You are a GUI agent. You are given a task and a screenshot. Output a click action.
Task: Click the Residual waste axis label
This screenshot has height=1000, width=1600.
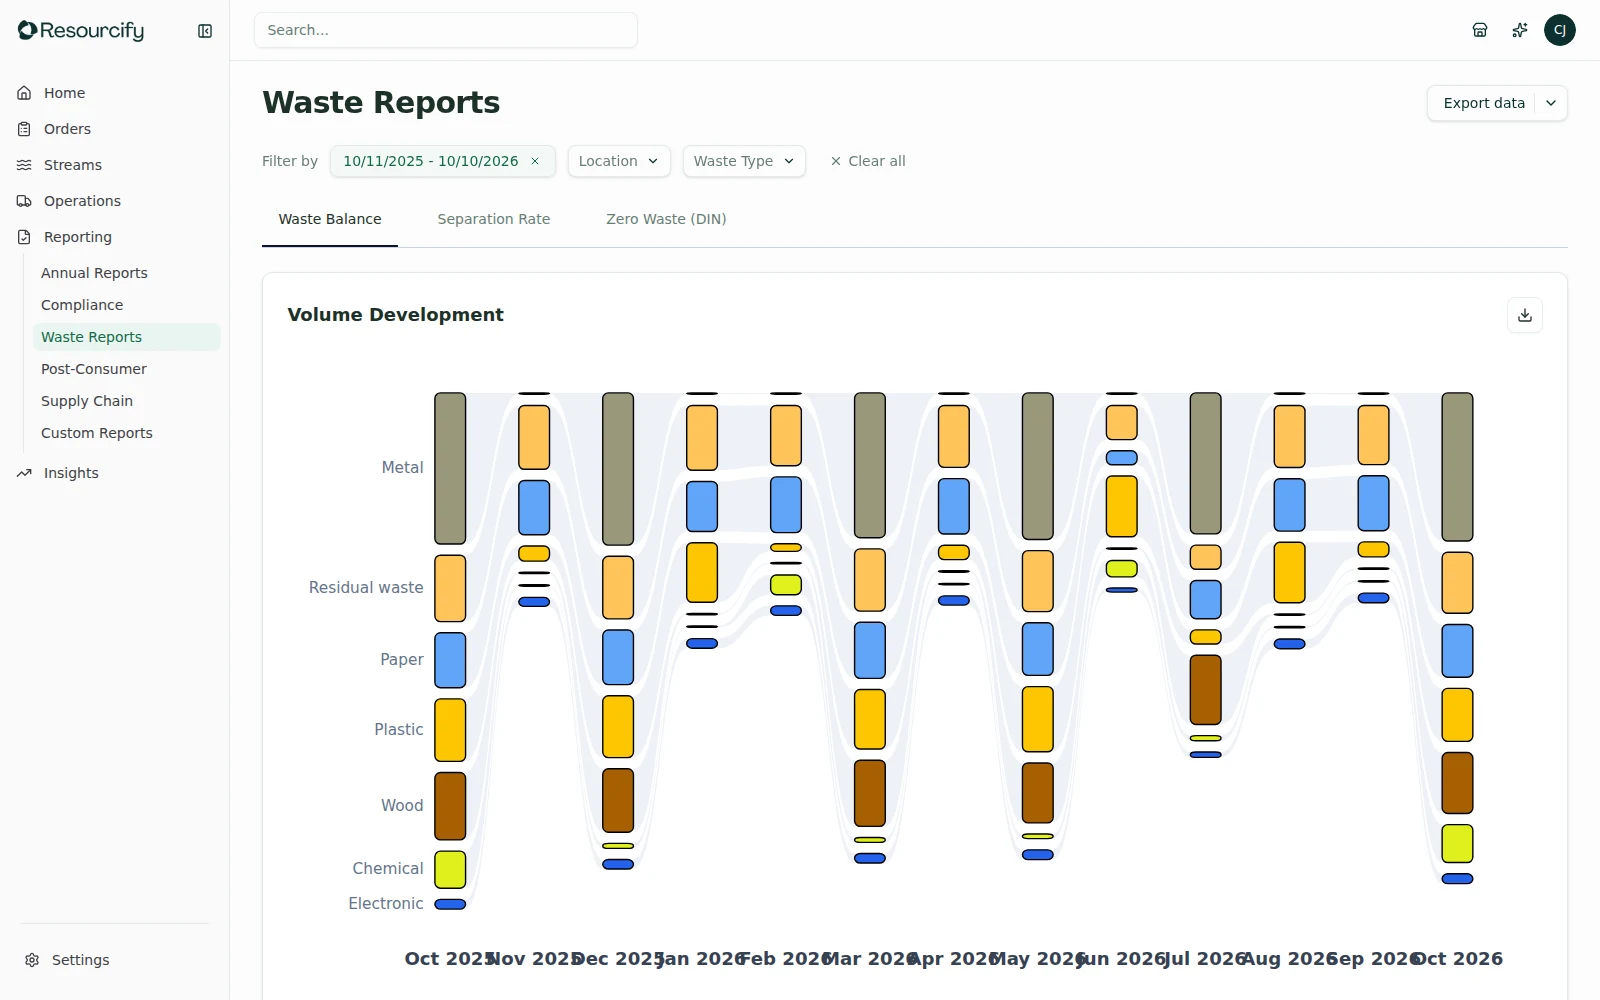coord(366,587)
